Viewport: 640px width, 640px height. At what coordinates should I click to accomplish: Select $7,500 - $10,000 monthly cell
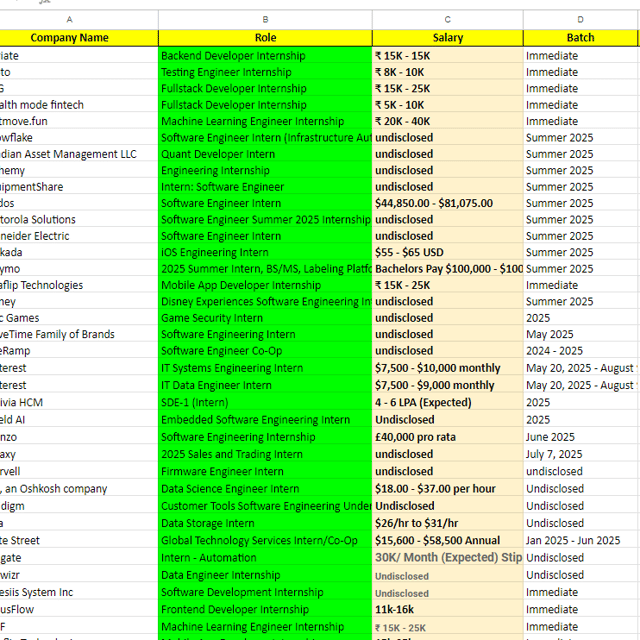[448, 368]
